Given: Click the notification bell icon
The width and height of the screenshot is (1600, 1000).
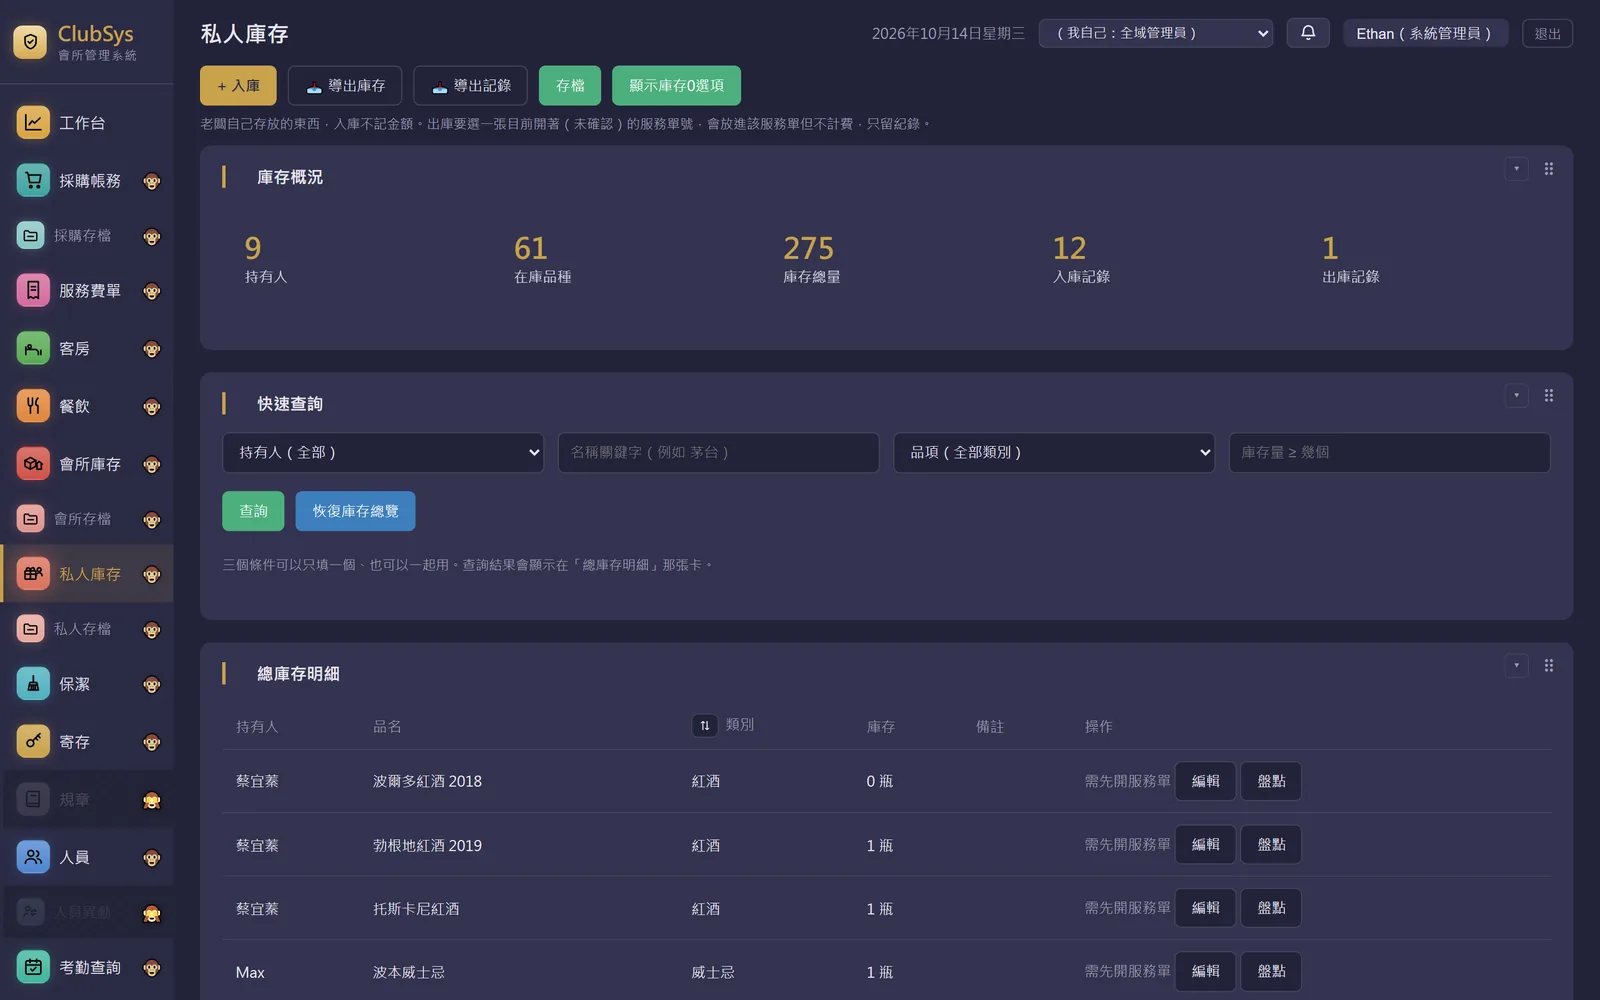Looking at the screenshot, I should pyautogui.click(x=1308, y=33).
